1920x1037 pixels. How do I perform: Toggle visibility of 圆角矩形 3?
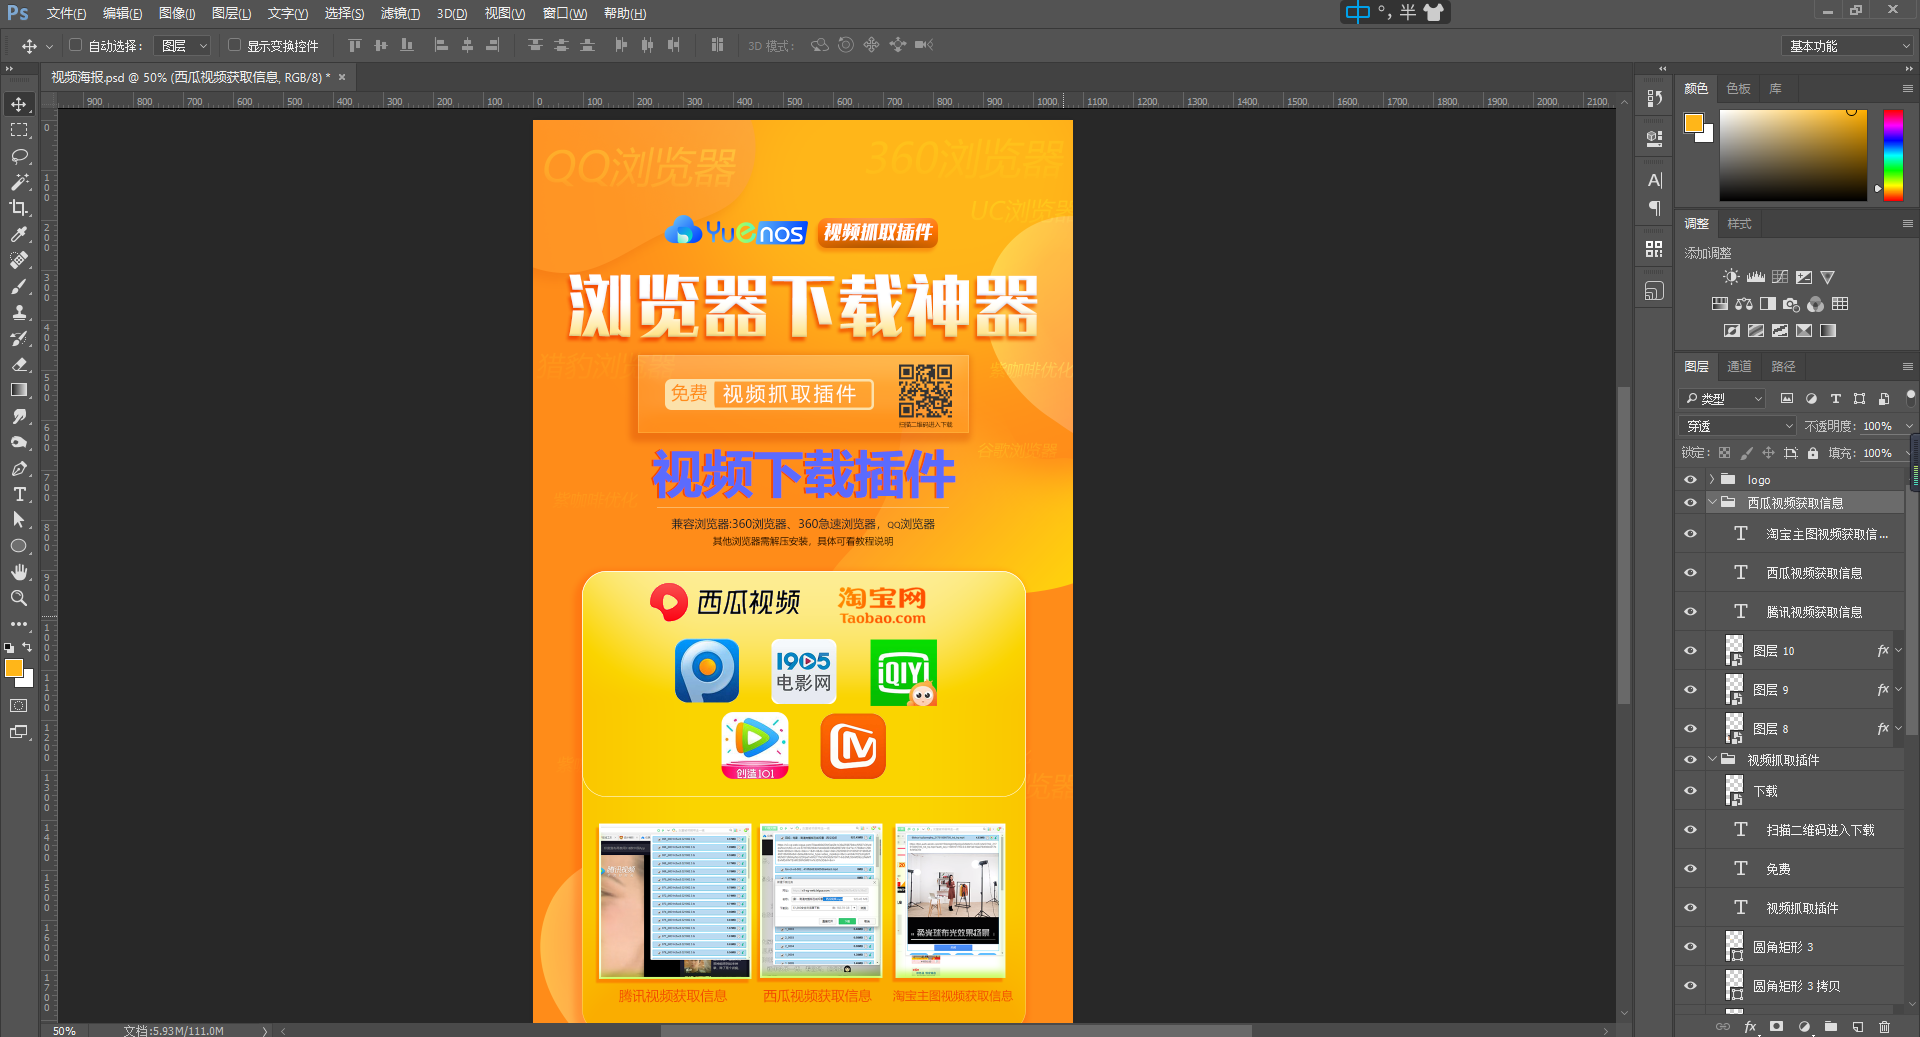point(1690,947)
